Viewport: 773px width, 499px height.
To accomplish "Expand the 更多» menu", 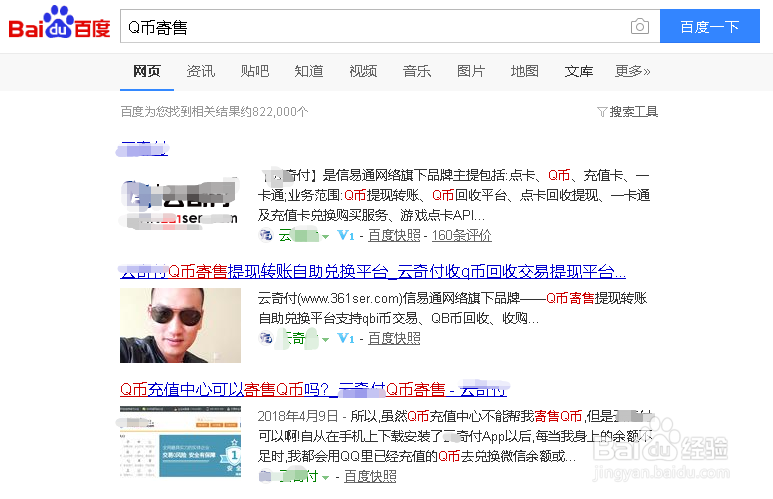I will click(x=632, y=71).
